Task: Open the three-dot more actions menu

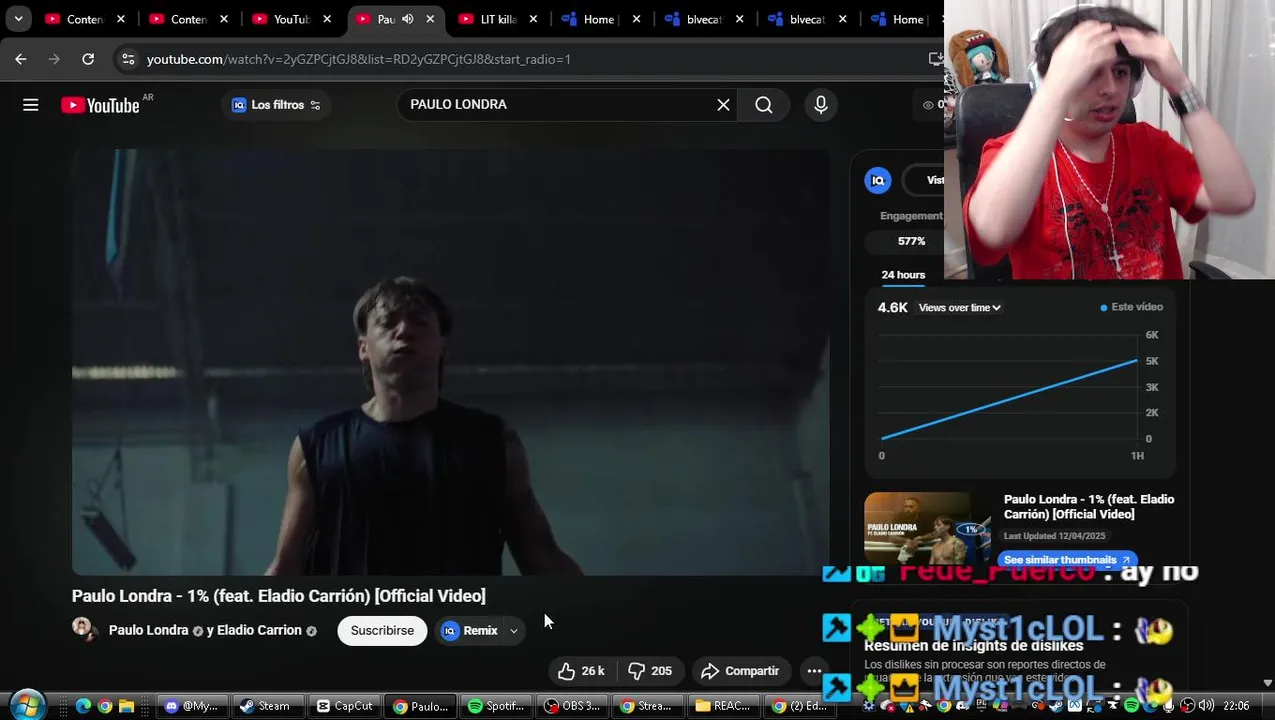Action: pos(814,671)
